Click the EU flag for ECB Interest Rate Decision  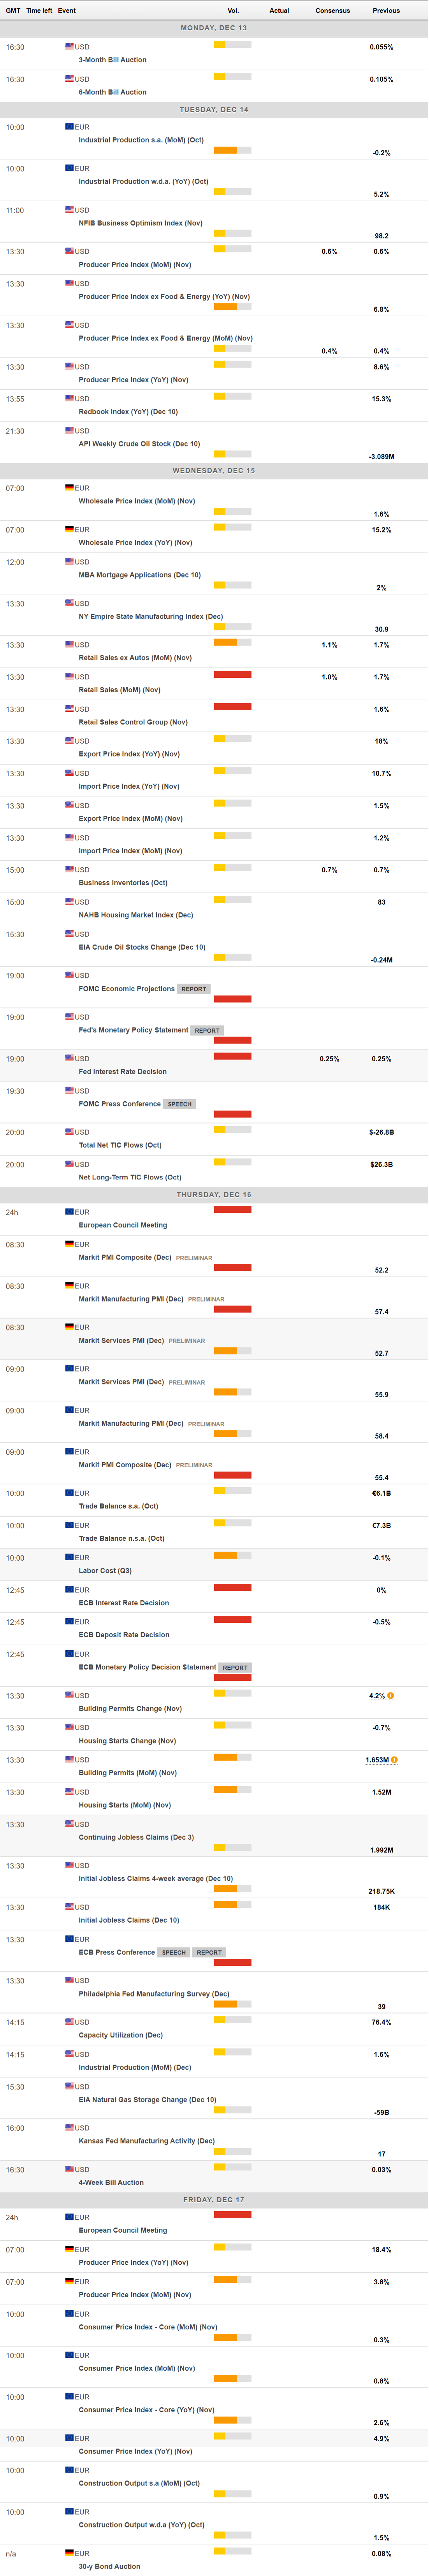70,1589
